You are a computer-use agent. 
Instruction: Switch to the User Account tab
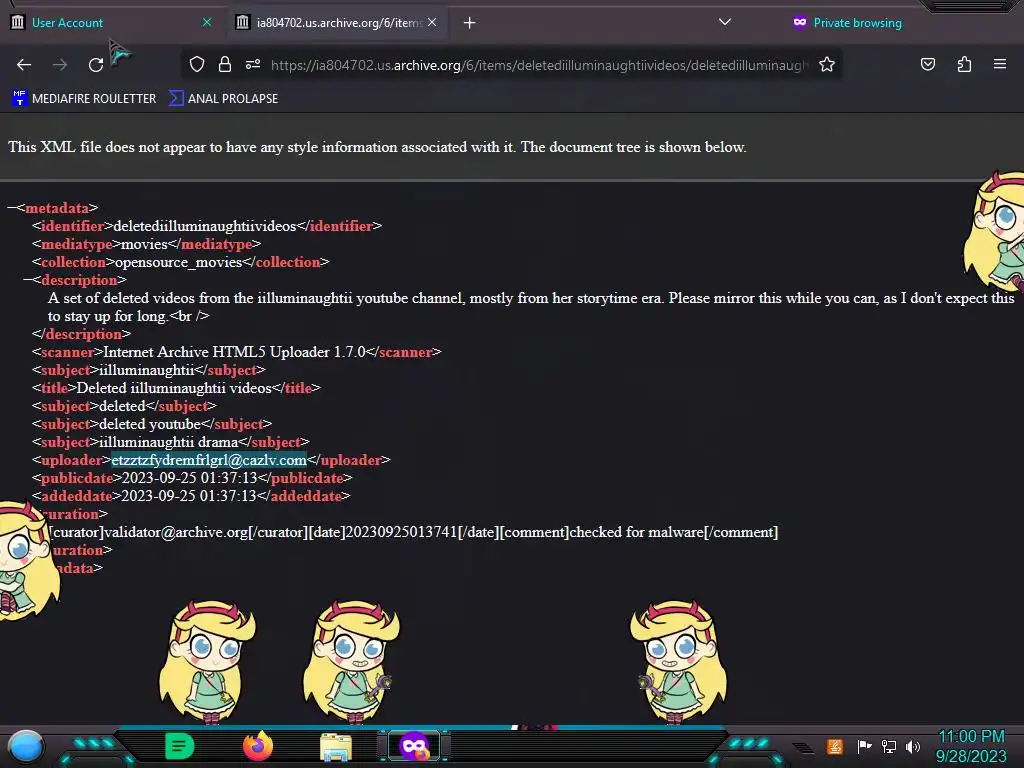(x=111, y=23)
